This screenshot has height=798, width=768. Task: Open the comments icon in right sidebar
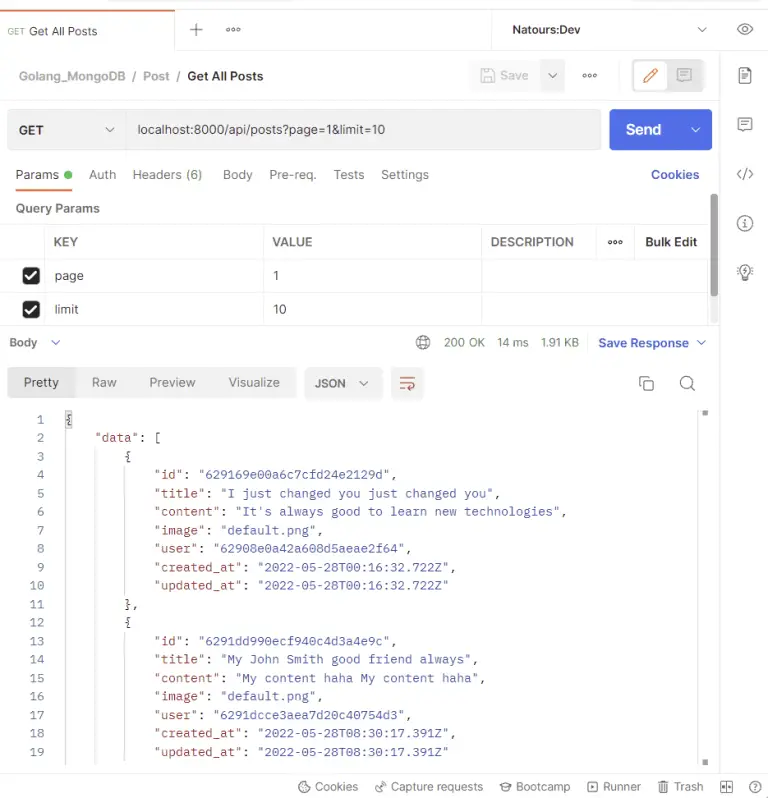pyautogui.click(x=745, y=125)
